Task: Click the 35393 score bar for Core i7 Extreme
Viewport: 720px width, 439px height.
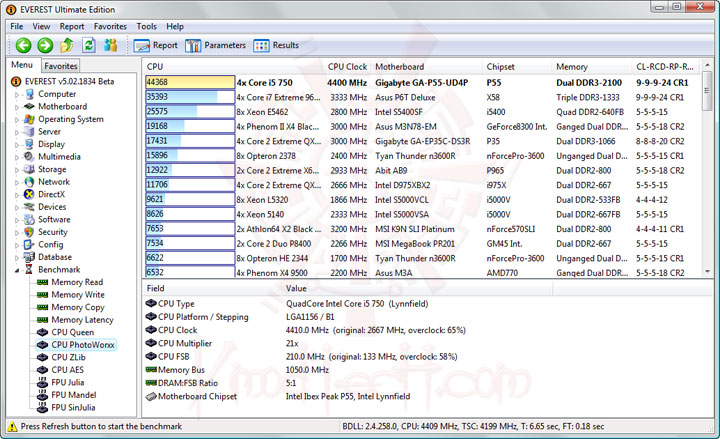Action: click(190, 97)
